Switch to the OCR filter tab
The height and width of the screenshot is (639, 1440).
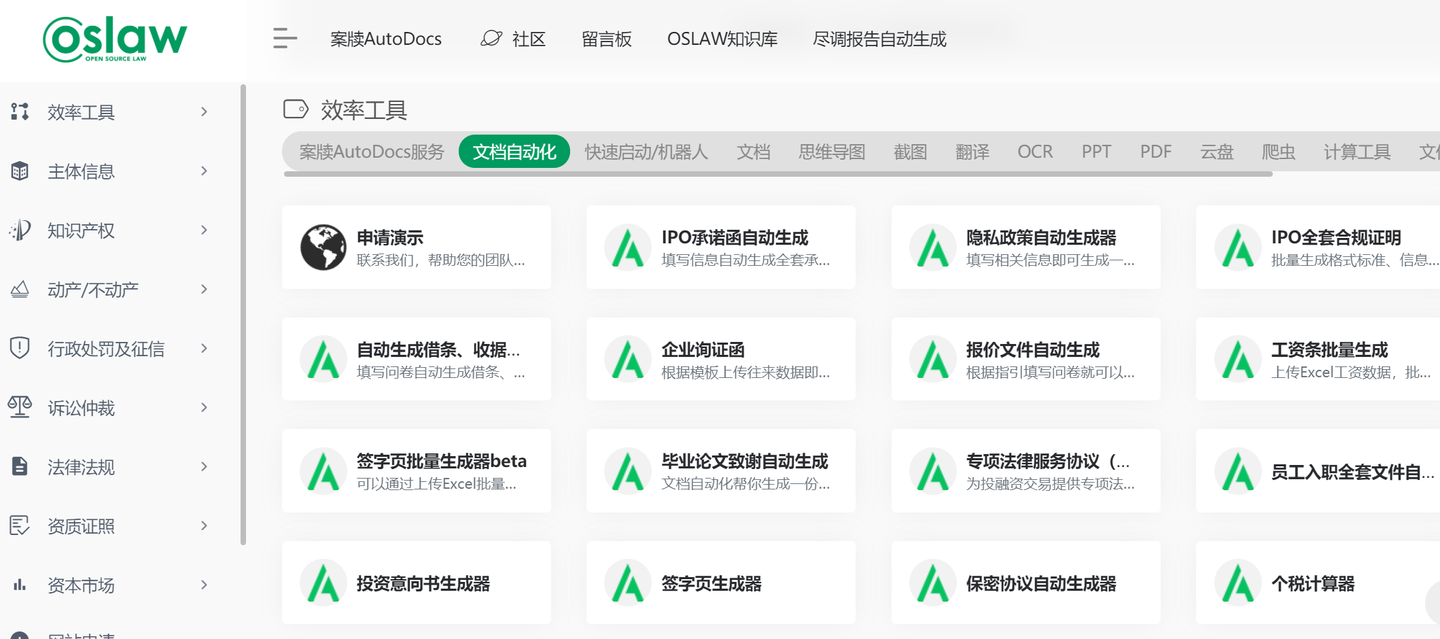pyautogui.click(x=1035, y=151)
